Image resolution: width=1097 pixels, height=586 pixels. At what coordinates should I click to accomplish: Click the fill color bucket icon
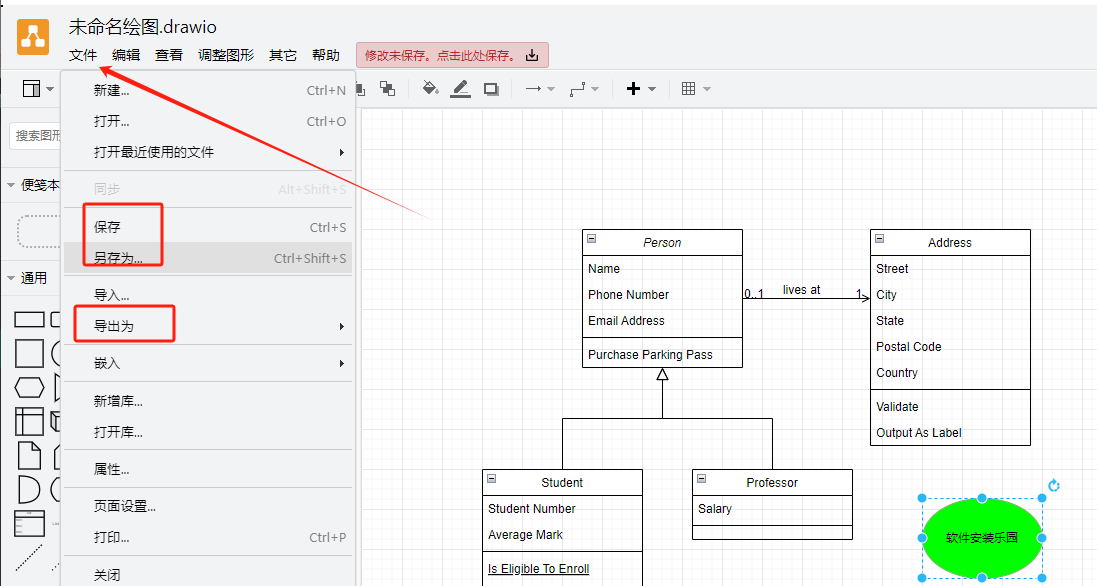430,89
